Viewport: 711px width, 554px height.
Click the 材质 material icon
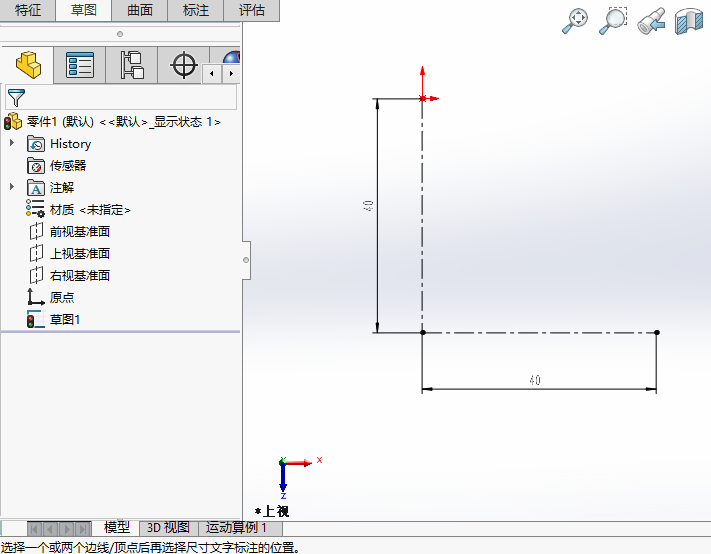click(35, 209)
